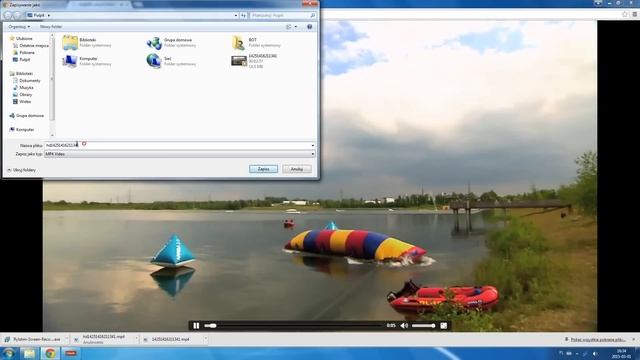The height and width of the screenshot is (360, 640).
Task: Open the view options dropdown arrow
Action: 296,27
